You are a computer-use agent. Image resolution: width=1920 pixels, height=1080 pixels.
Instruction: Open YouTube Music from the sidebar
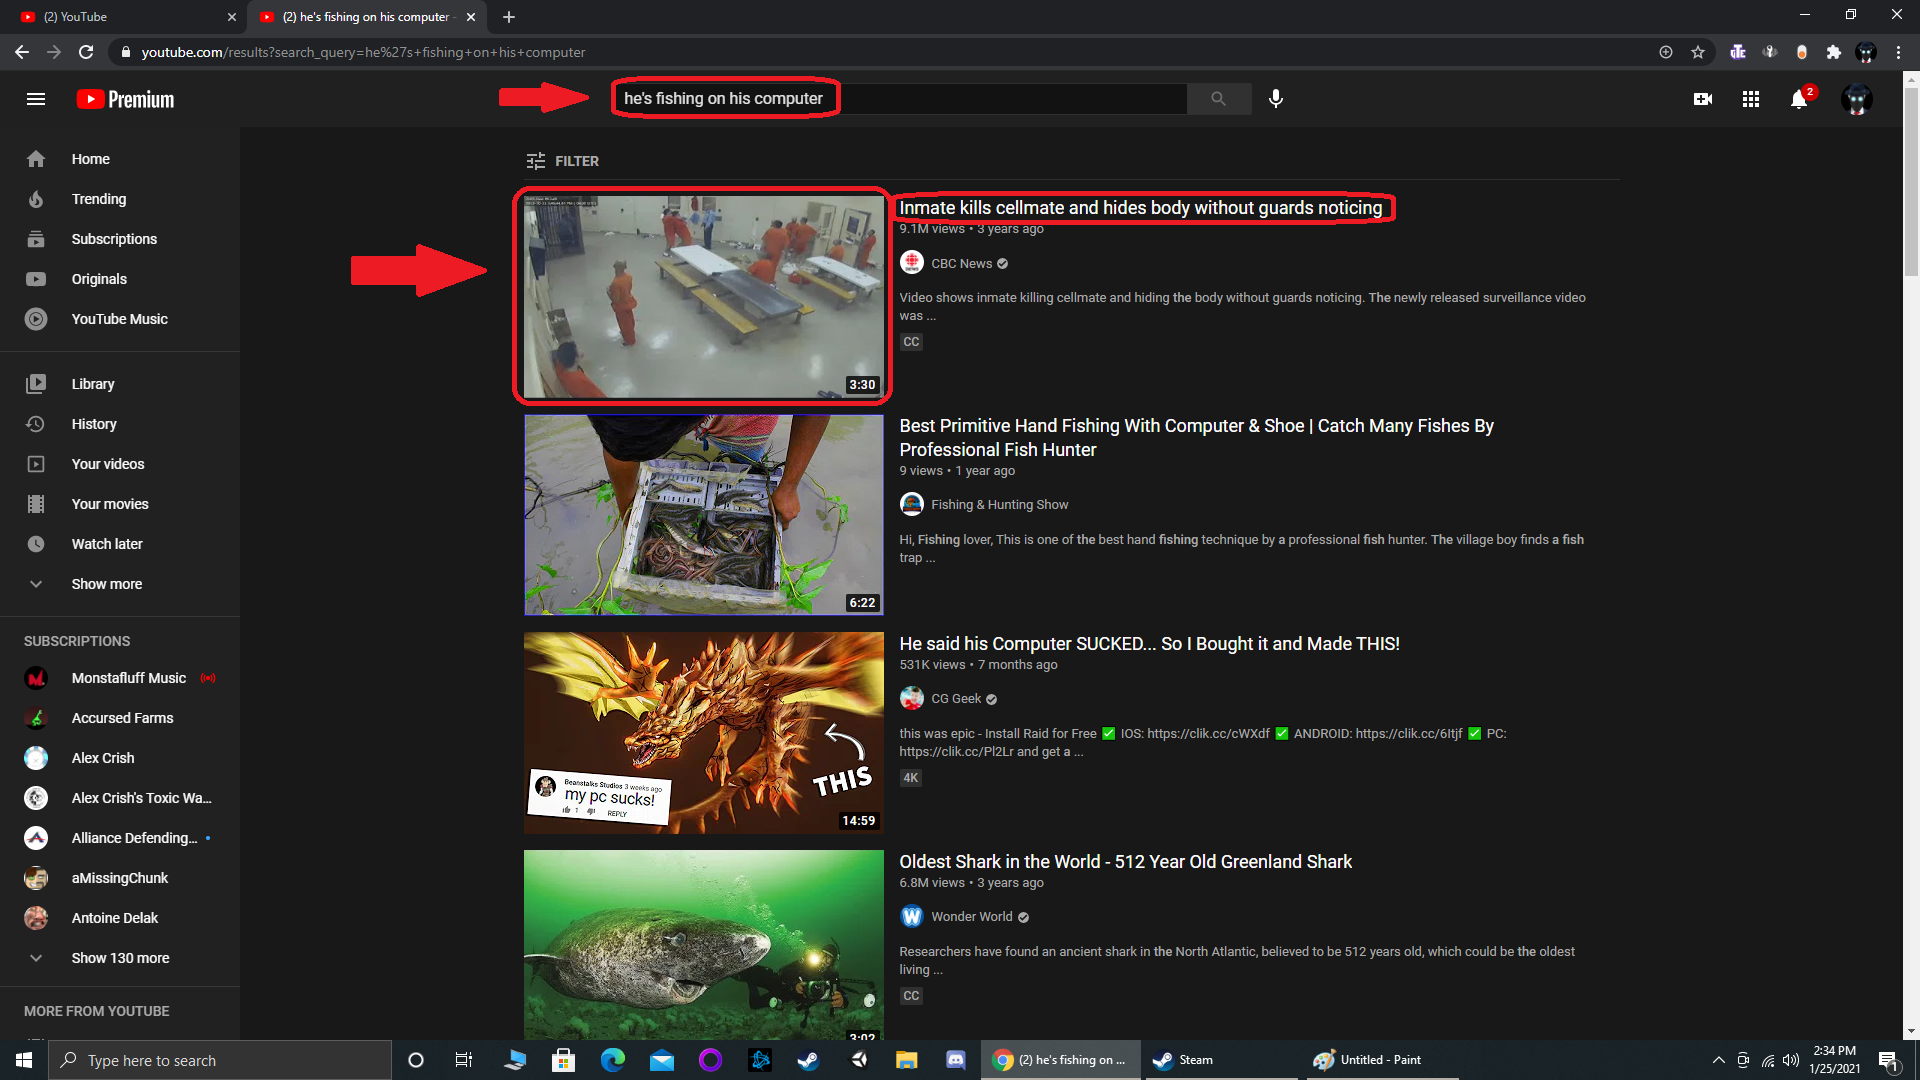coord(118,319)
